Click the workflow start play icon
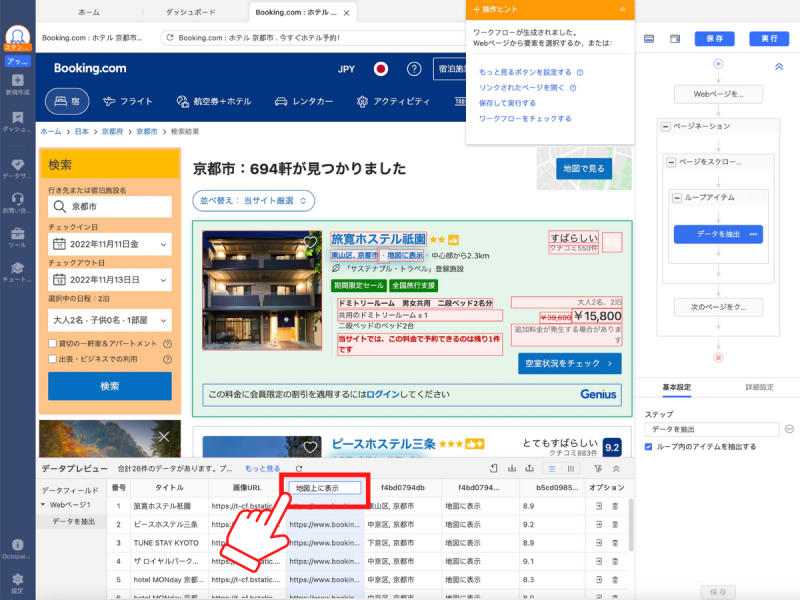This screenshot has height=600, width=800. pos(718,64)
